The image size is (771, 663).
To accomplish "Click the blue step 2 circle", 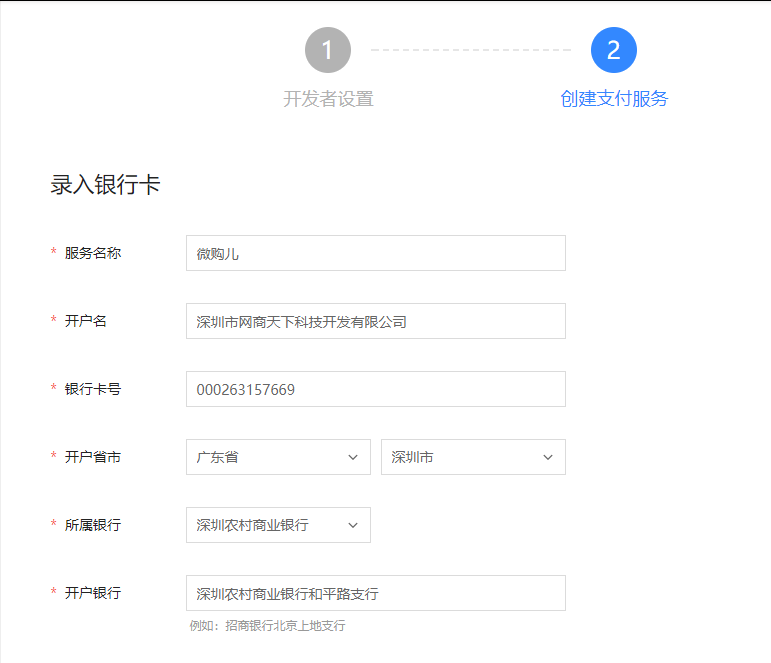I will (x=613, y=50).
